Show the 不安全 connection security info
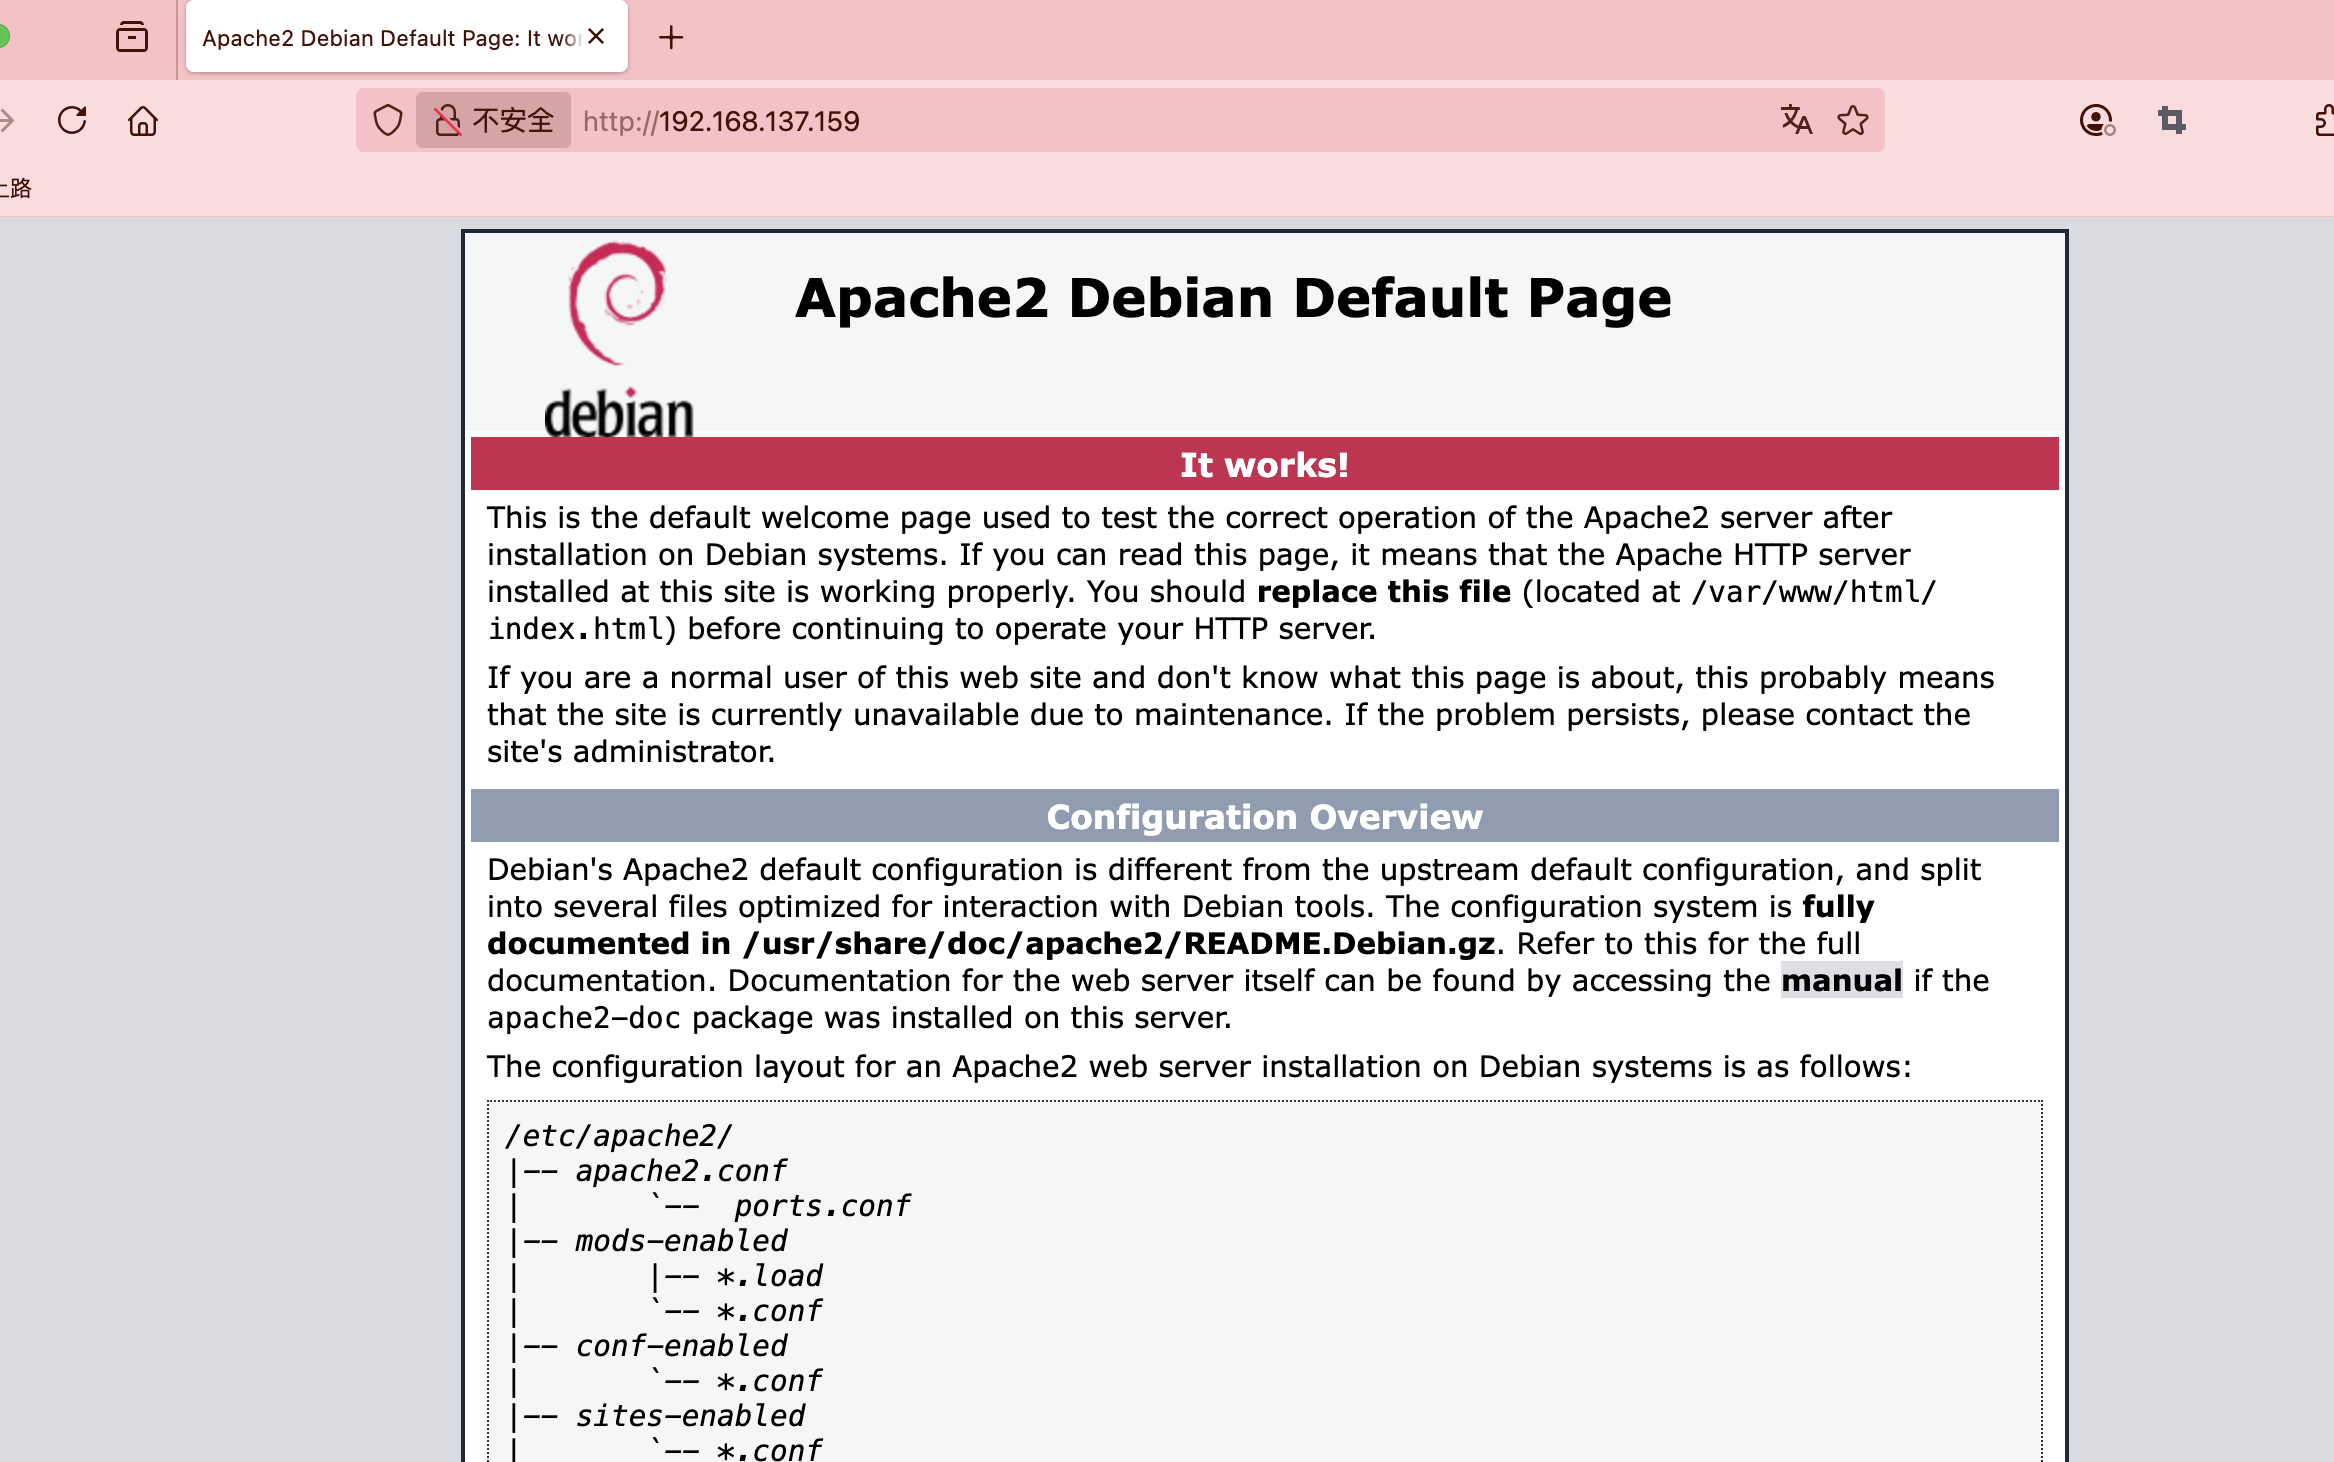The width and height of the screenshot is (2334, 1462). pos(493,121)
